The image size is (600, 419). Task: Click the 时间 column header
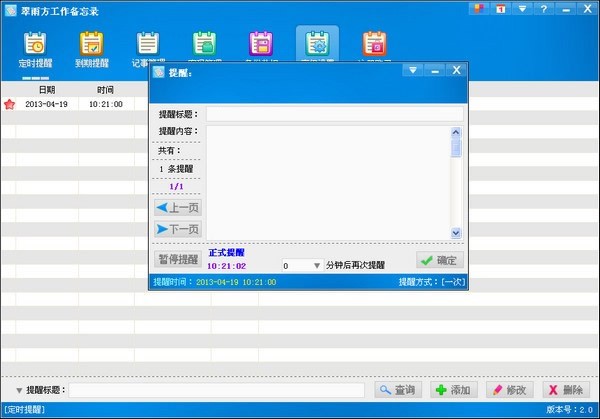click(x=105, y=90)
